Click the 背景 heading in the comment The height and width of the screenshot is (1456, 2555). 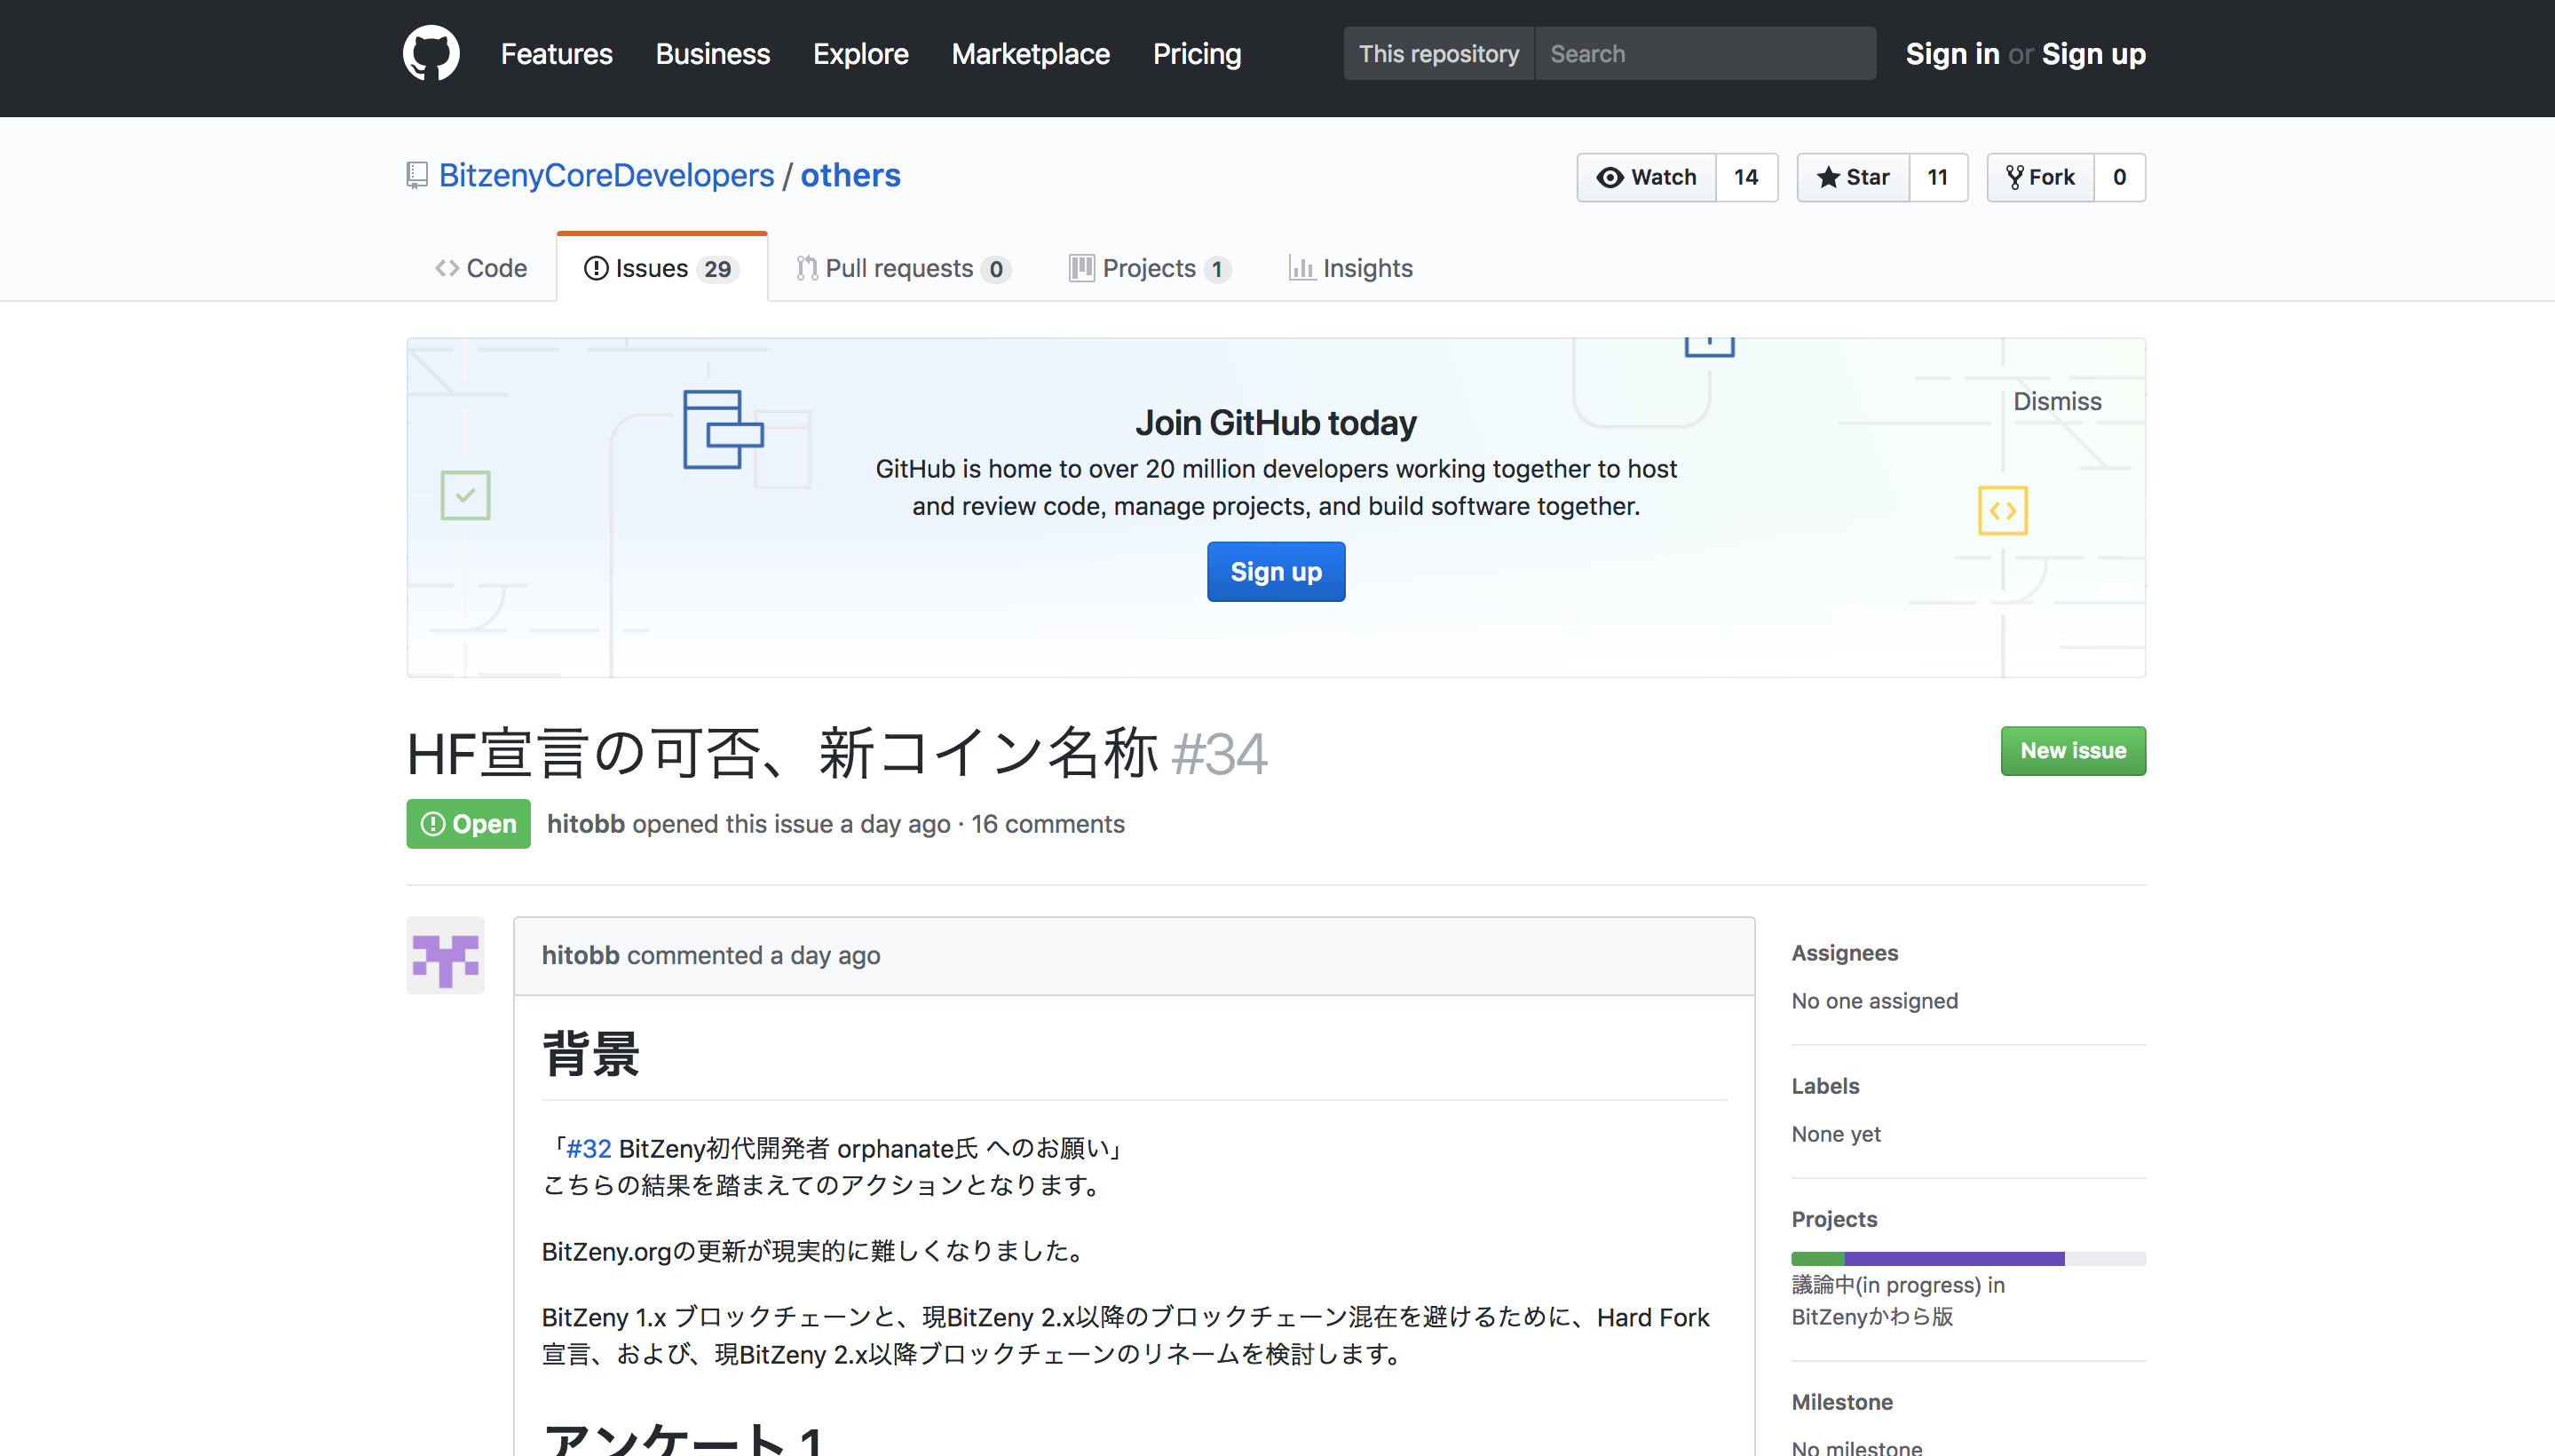coord(590,1053)
